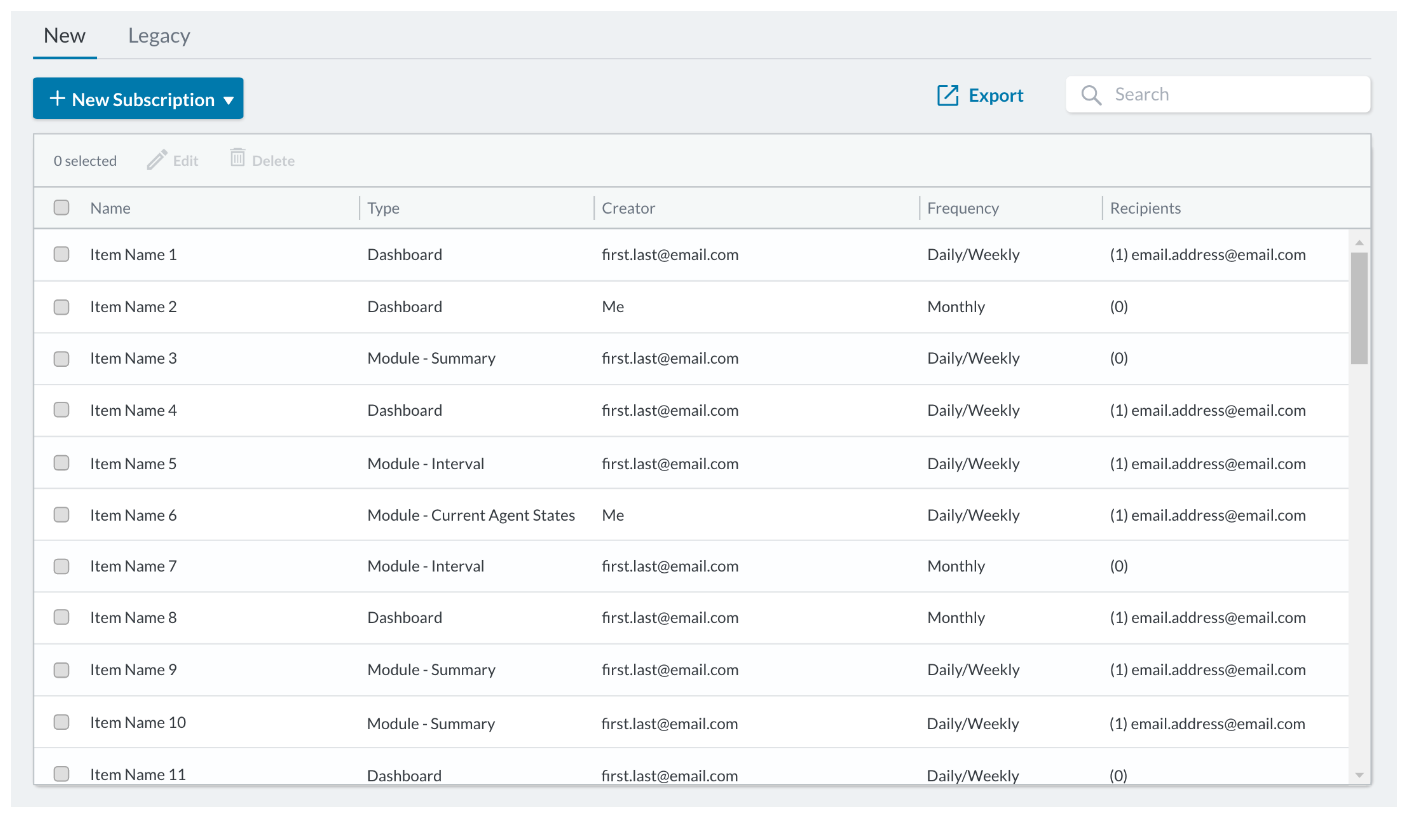Click 'Monthly' in Item Name 2 row
The image size is (1409, 819).
[x=956, y=307]
